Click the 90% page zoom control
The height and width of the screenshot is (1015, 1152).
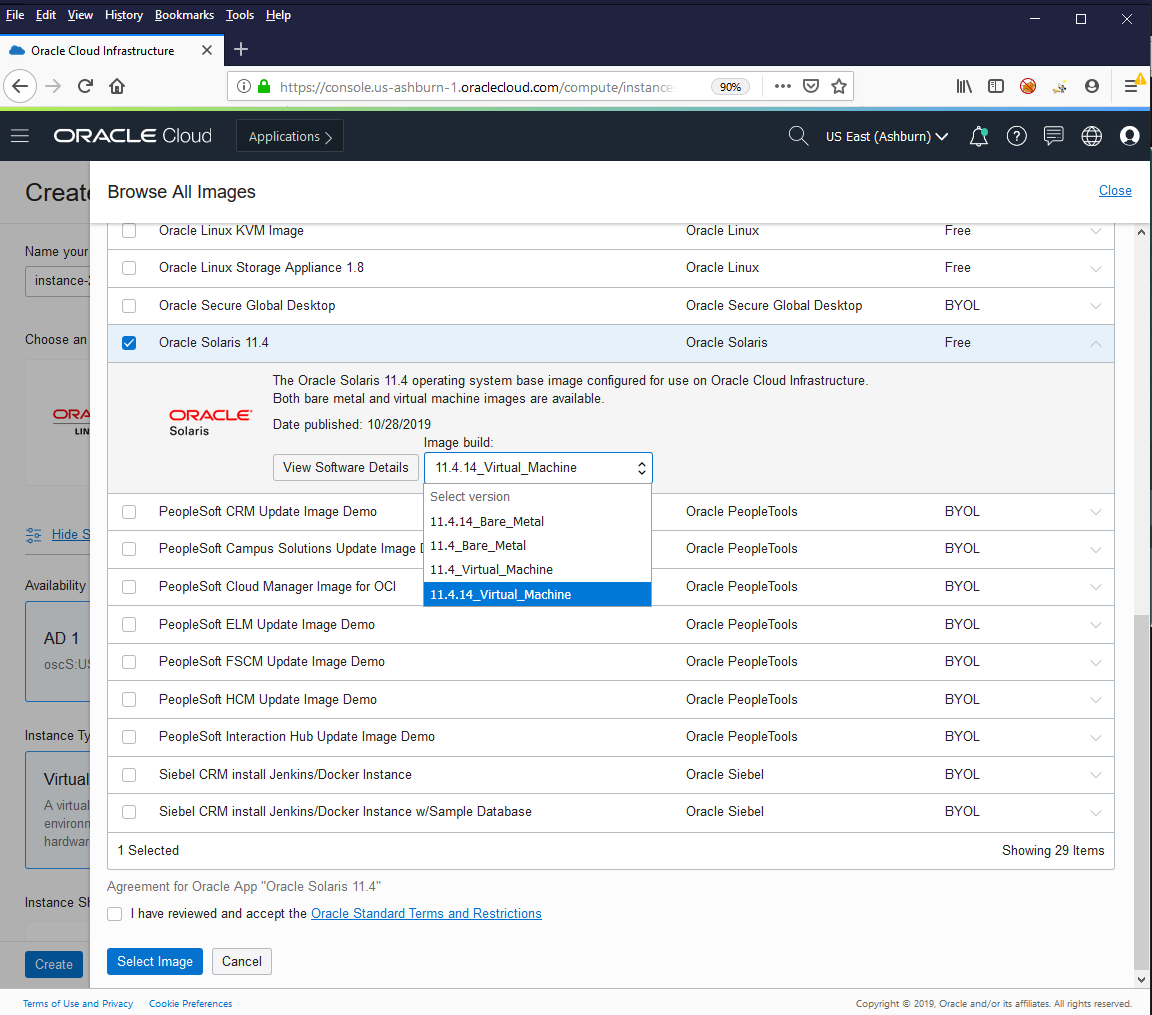pyautogui.click(x=730, y=86)
